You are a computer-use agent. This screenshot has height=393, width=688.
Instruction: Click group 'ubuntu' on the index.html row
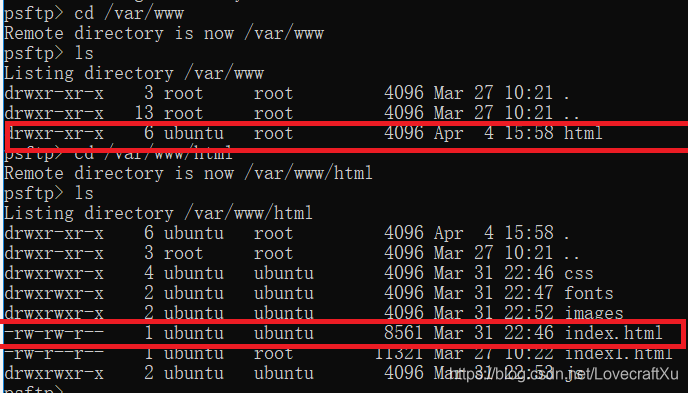(284, 333)
